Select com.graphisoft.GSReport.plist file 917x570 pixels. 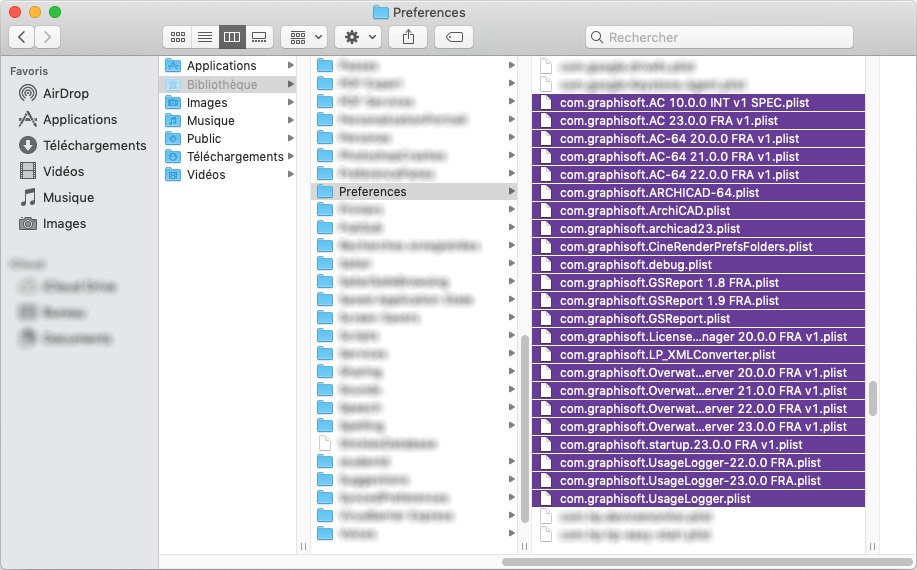698,319
